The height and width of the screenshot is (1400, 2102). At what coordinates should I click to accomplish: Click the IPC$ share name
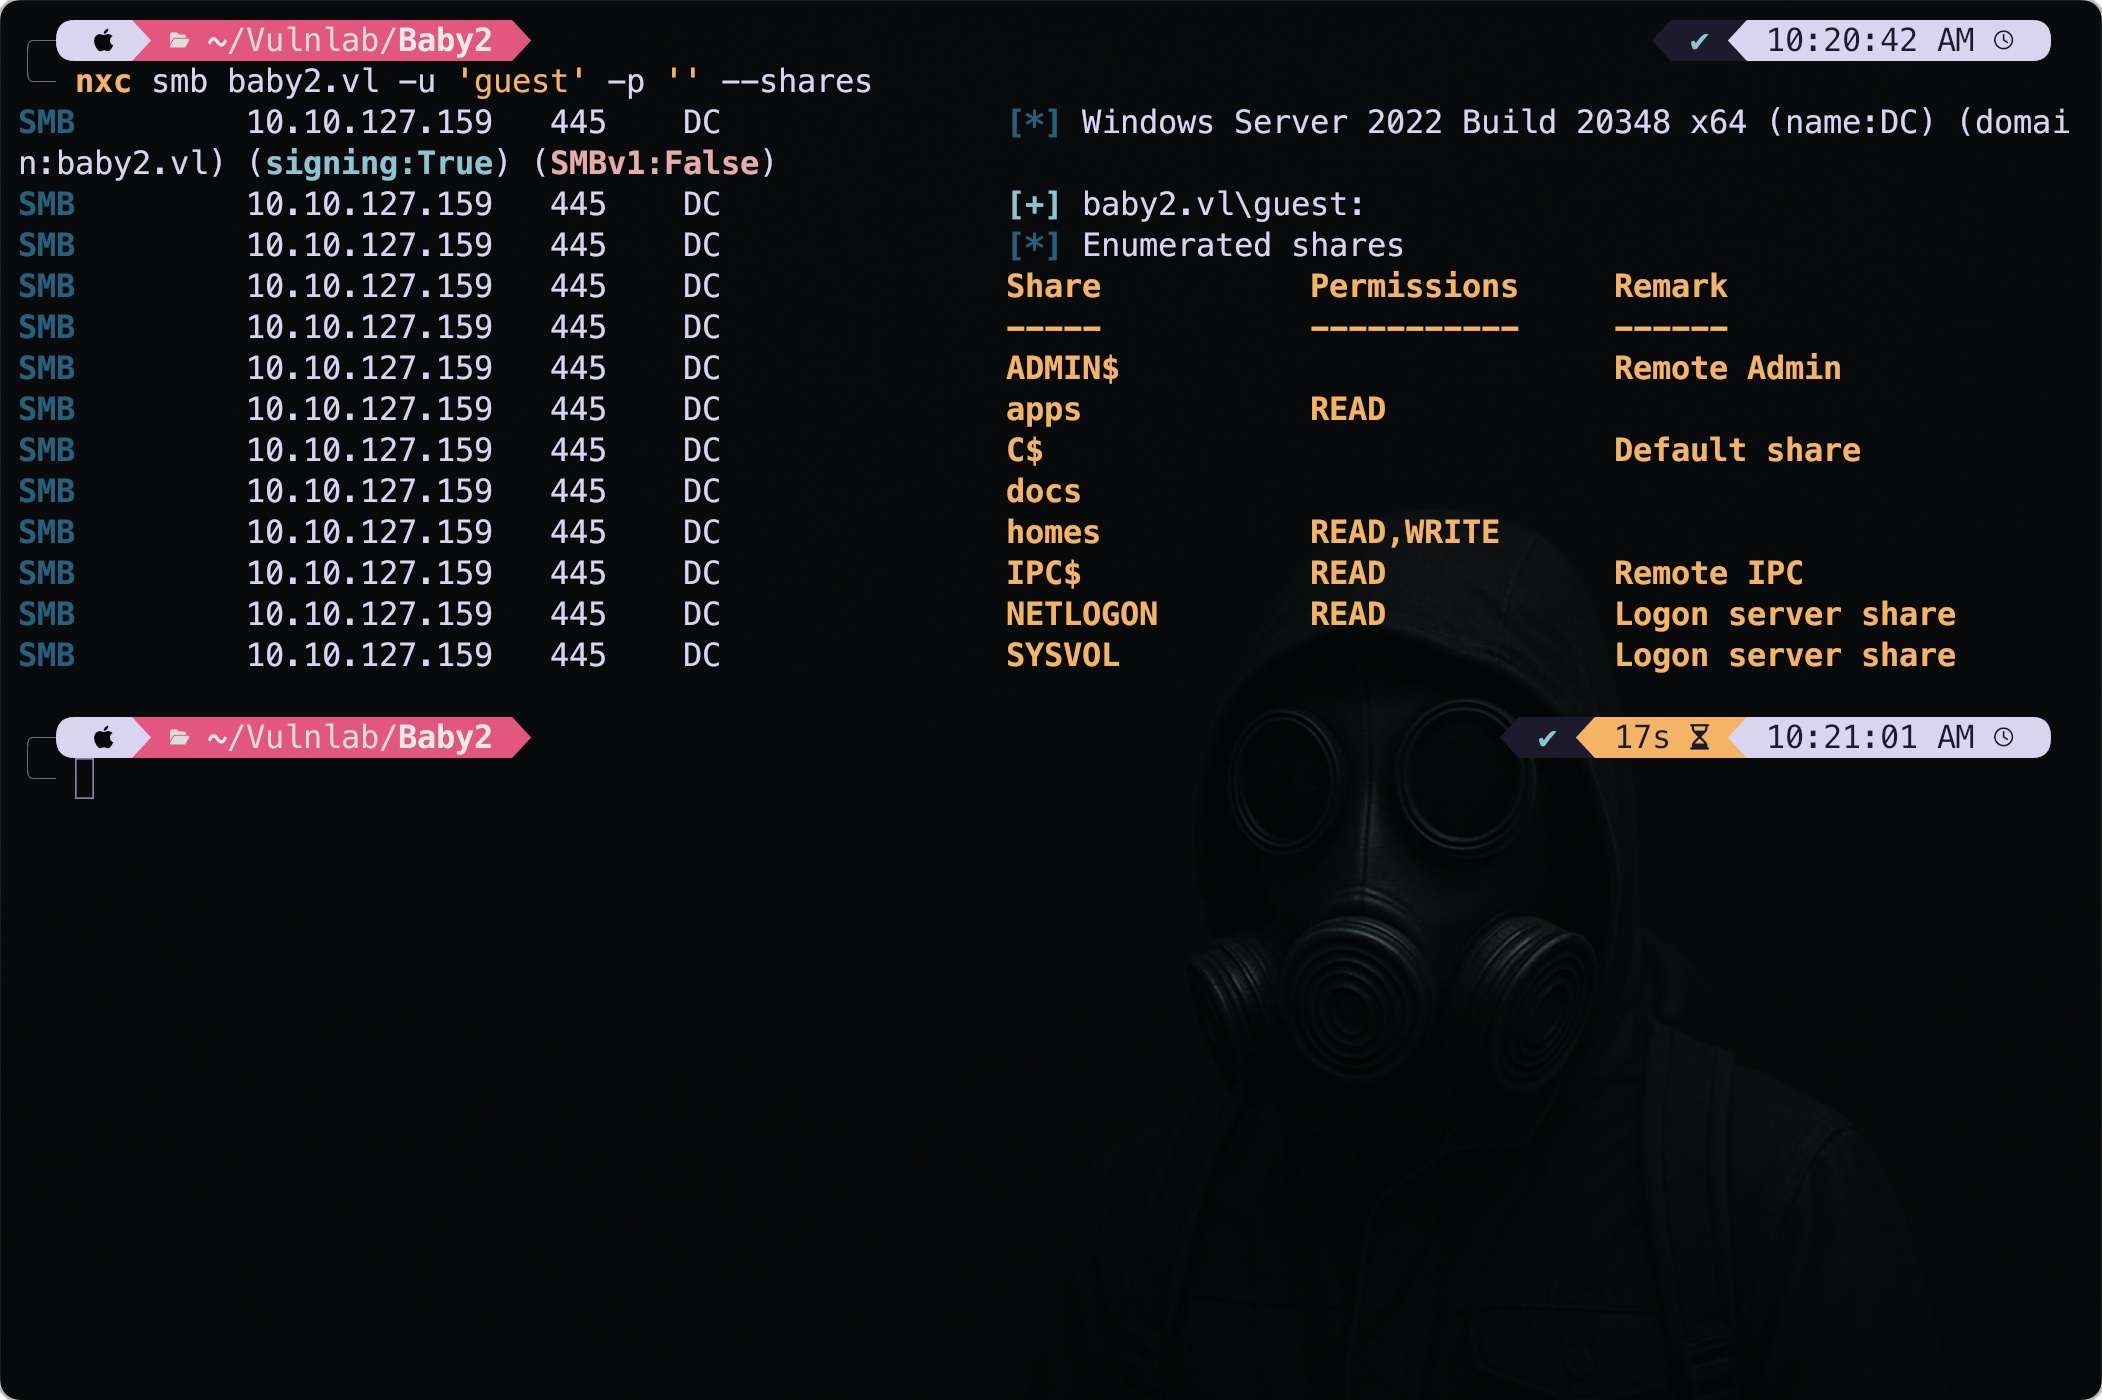pos(1043,573)
